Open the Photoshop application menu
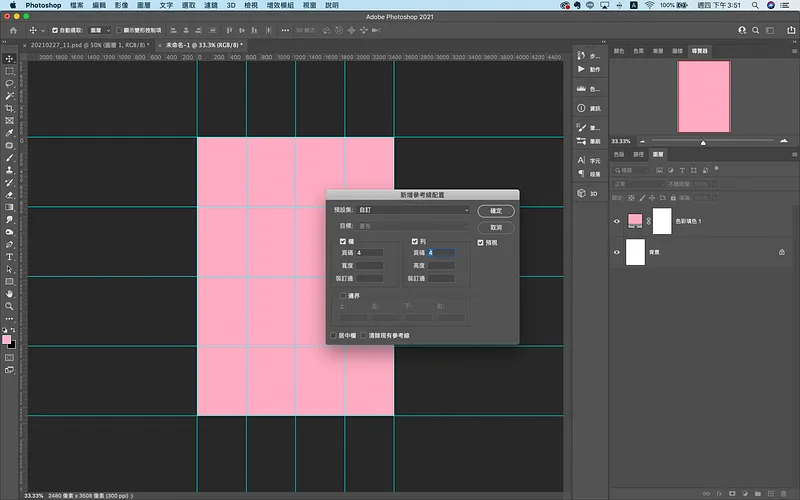This screenshot has height=500, width=800. click(x=43, y=5)
